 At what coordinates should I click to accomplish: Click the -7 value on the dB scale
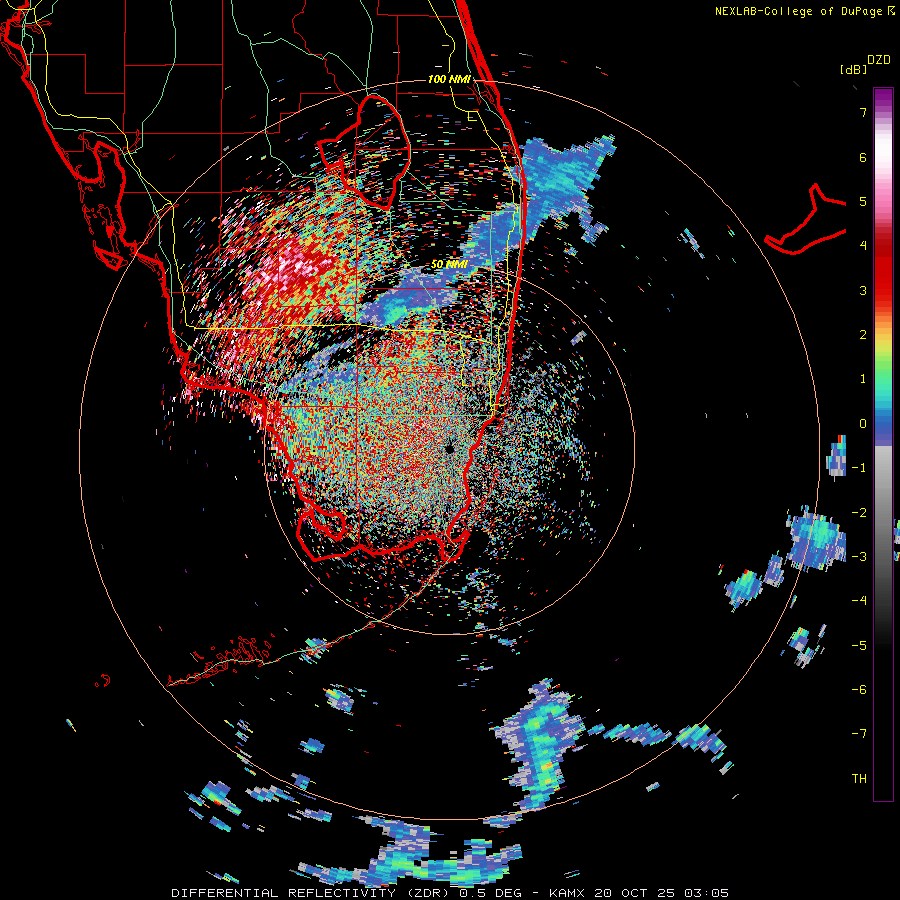click(x=859, y=734)
